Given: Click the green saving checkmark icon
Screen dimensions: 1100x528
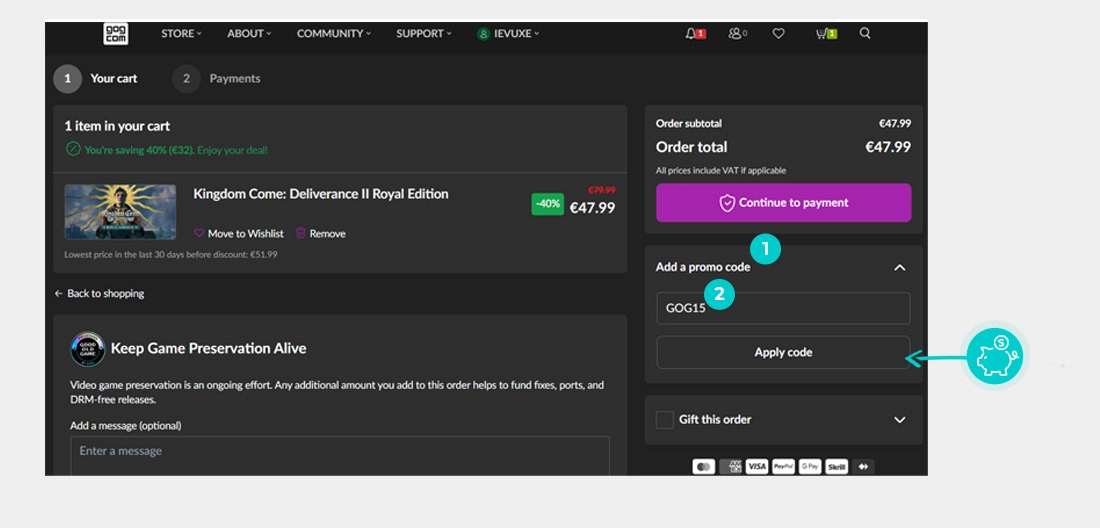Looking at the screenshot, I should [72, 149].
